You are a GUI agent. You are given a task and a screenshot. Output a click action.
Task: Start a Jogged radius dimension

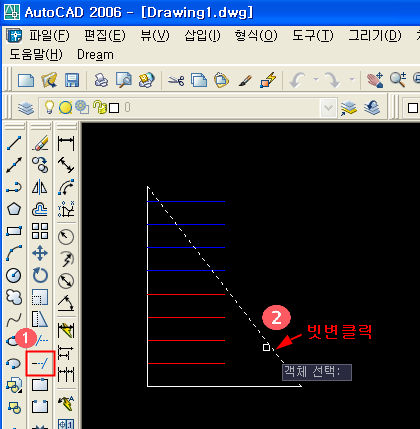[66, 259]
